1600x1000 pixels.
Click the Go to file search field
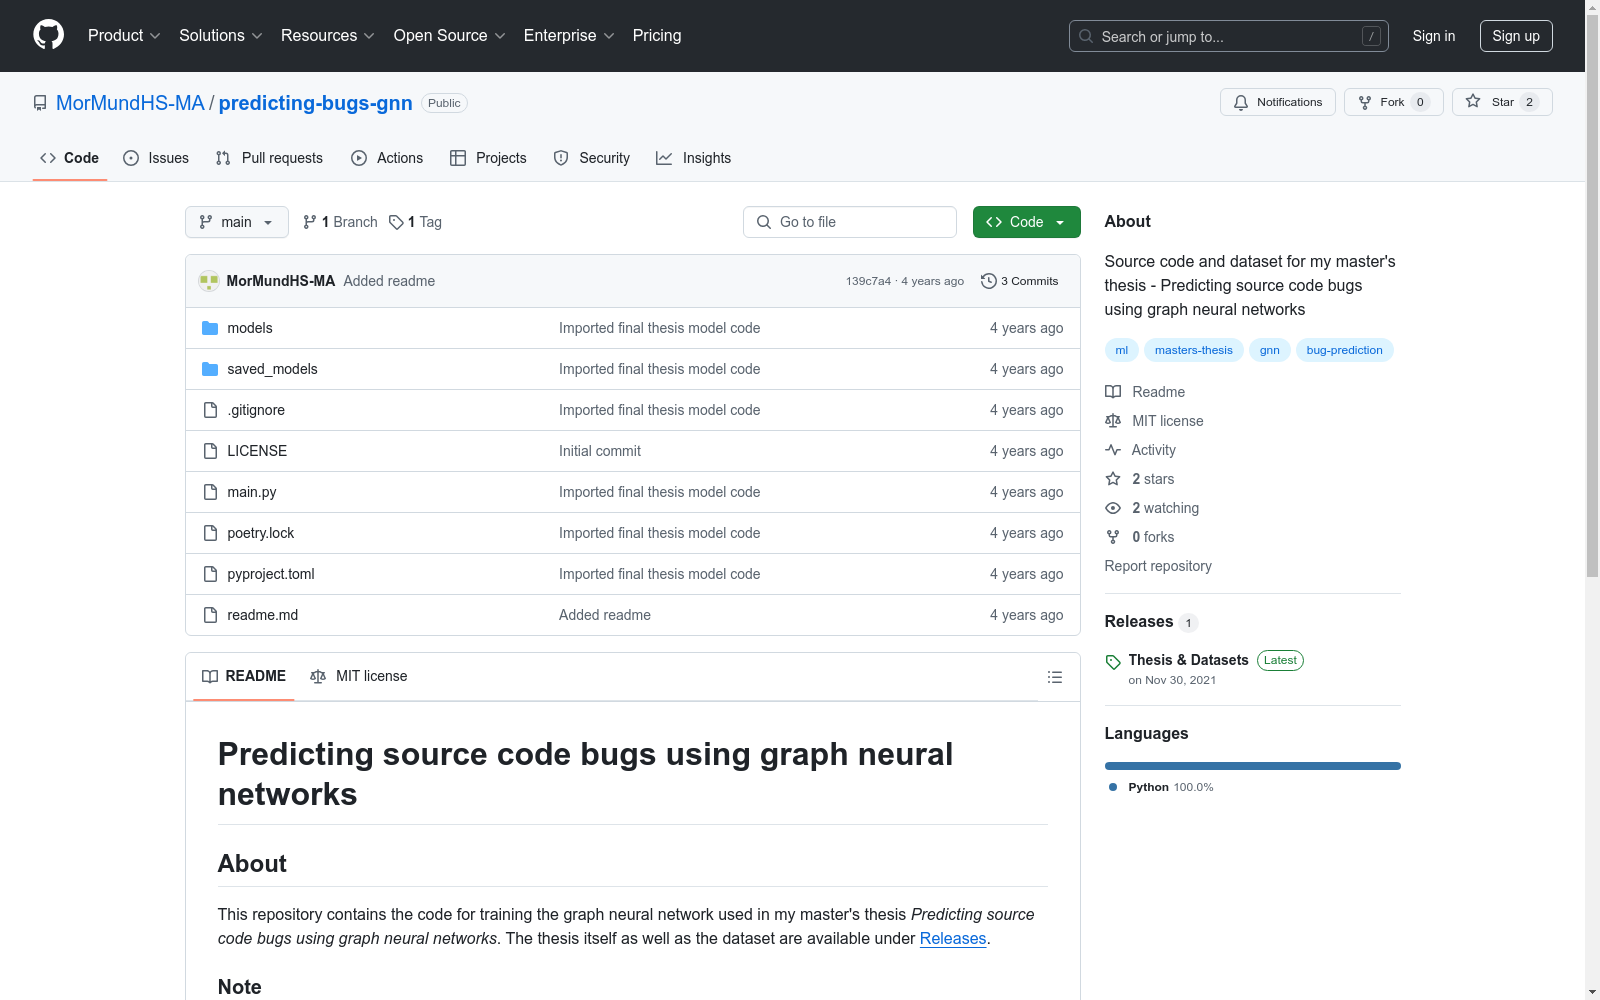tap(850, 222)
